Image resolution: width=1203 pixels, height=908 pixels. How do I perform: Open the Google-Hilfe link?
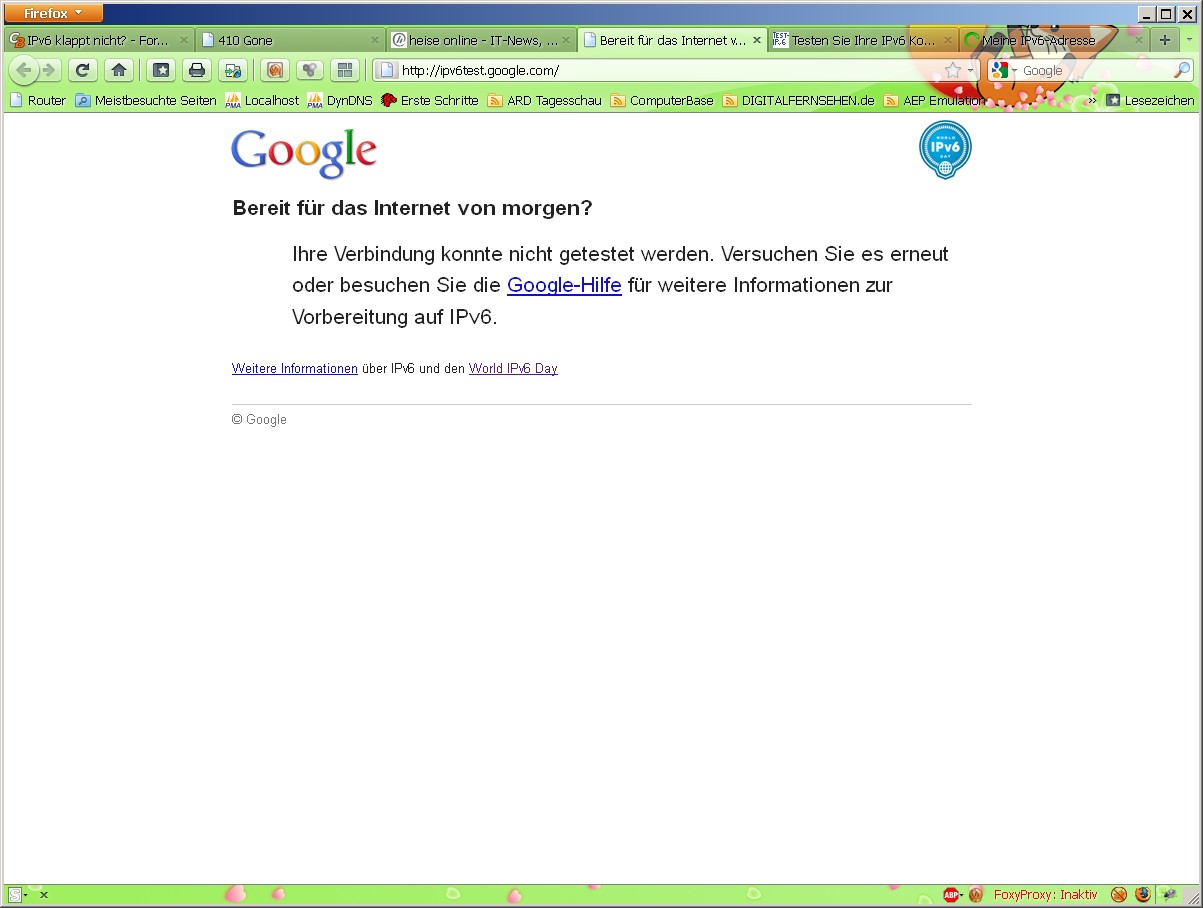click(564, 285)
